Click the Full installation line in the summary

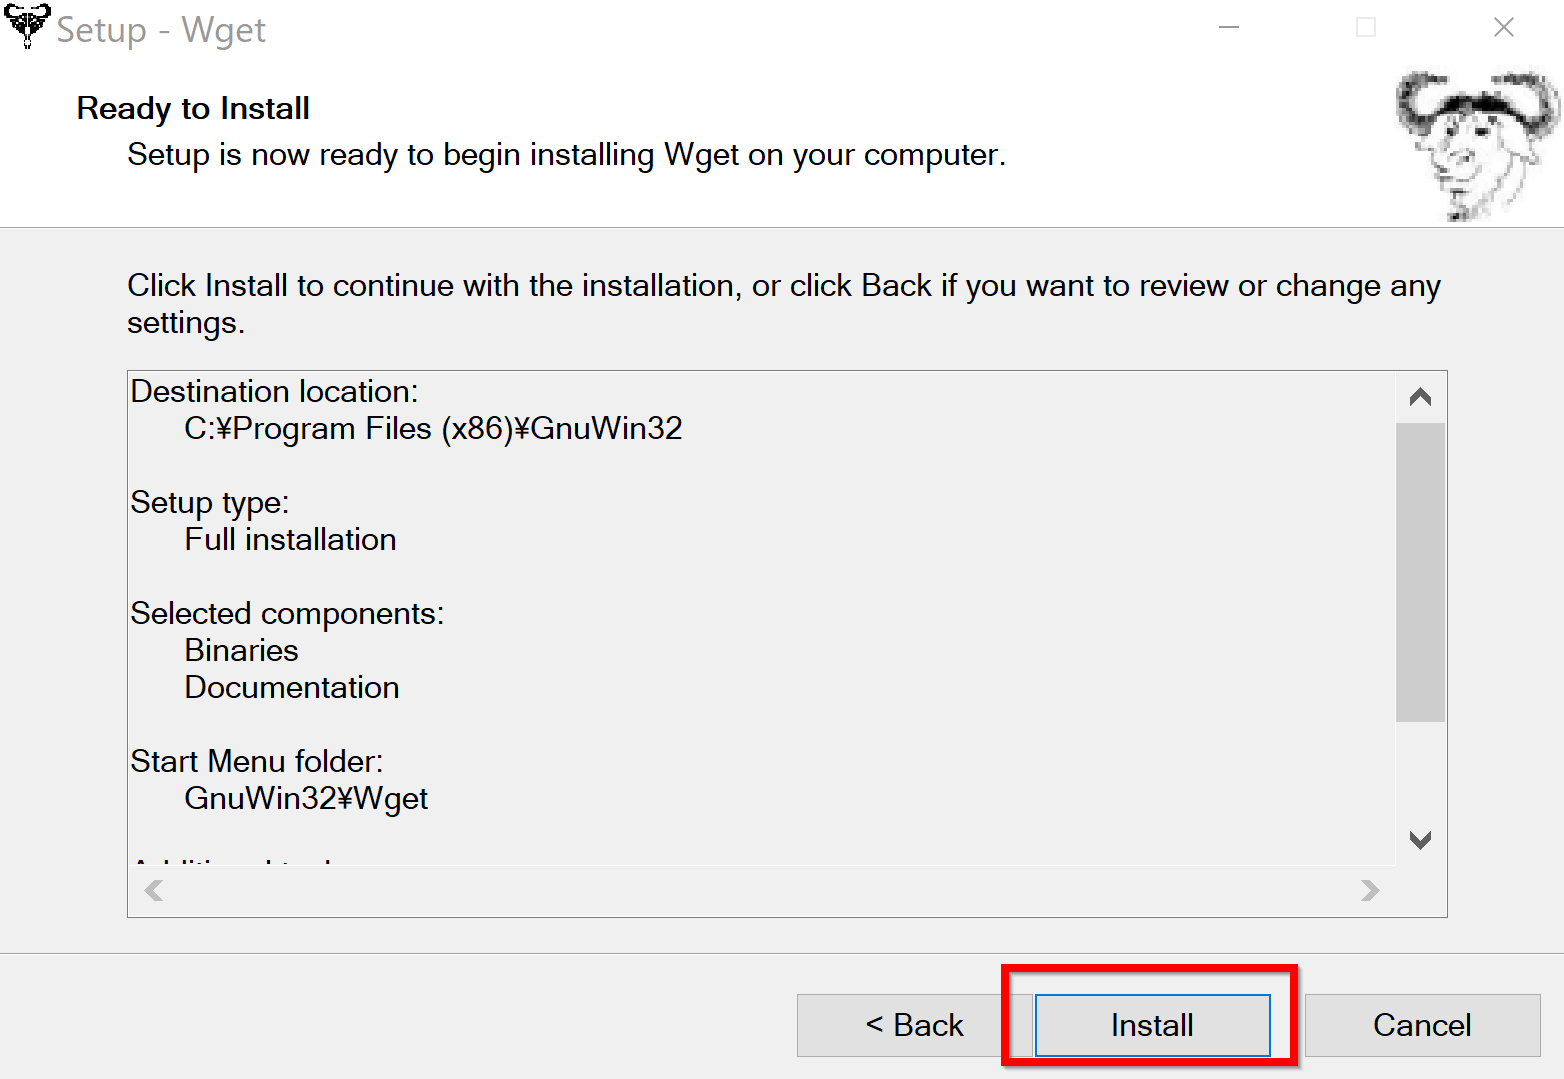tap(290, 539)
